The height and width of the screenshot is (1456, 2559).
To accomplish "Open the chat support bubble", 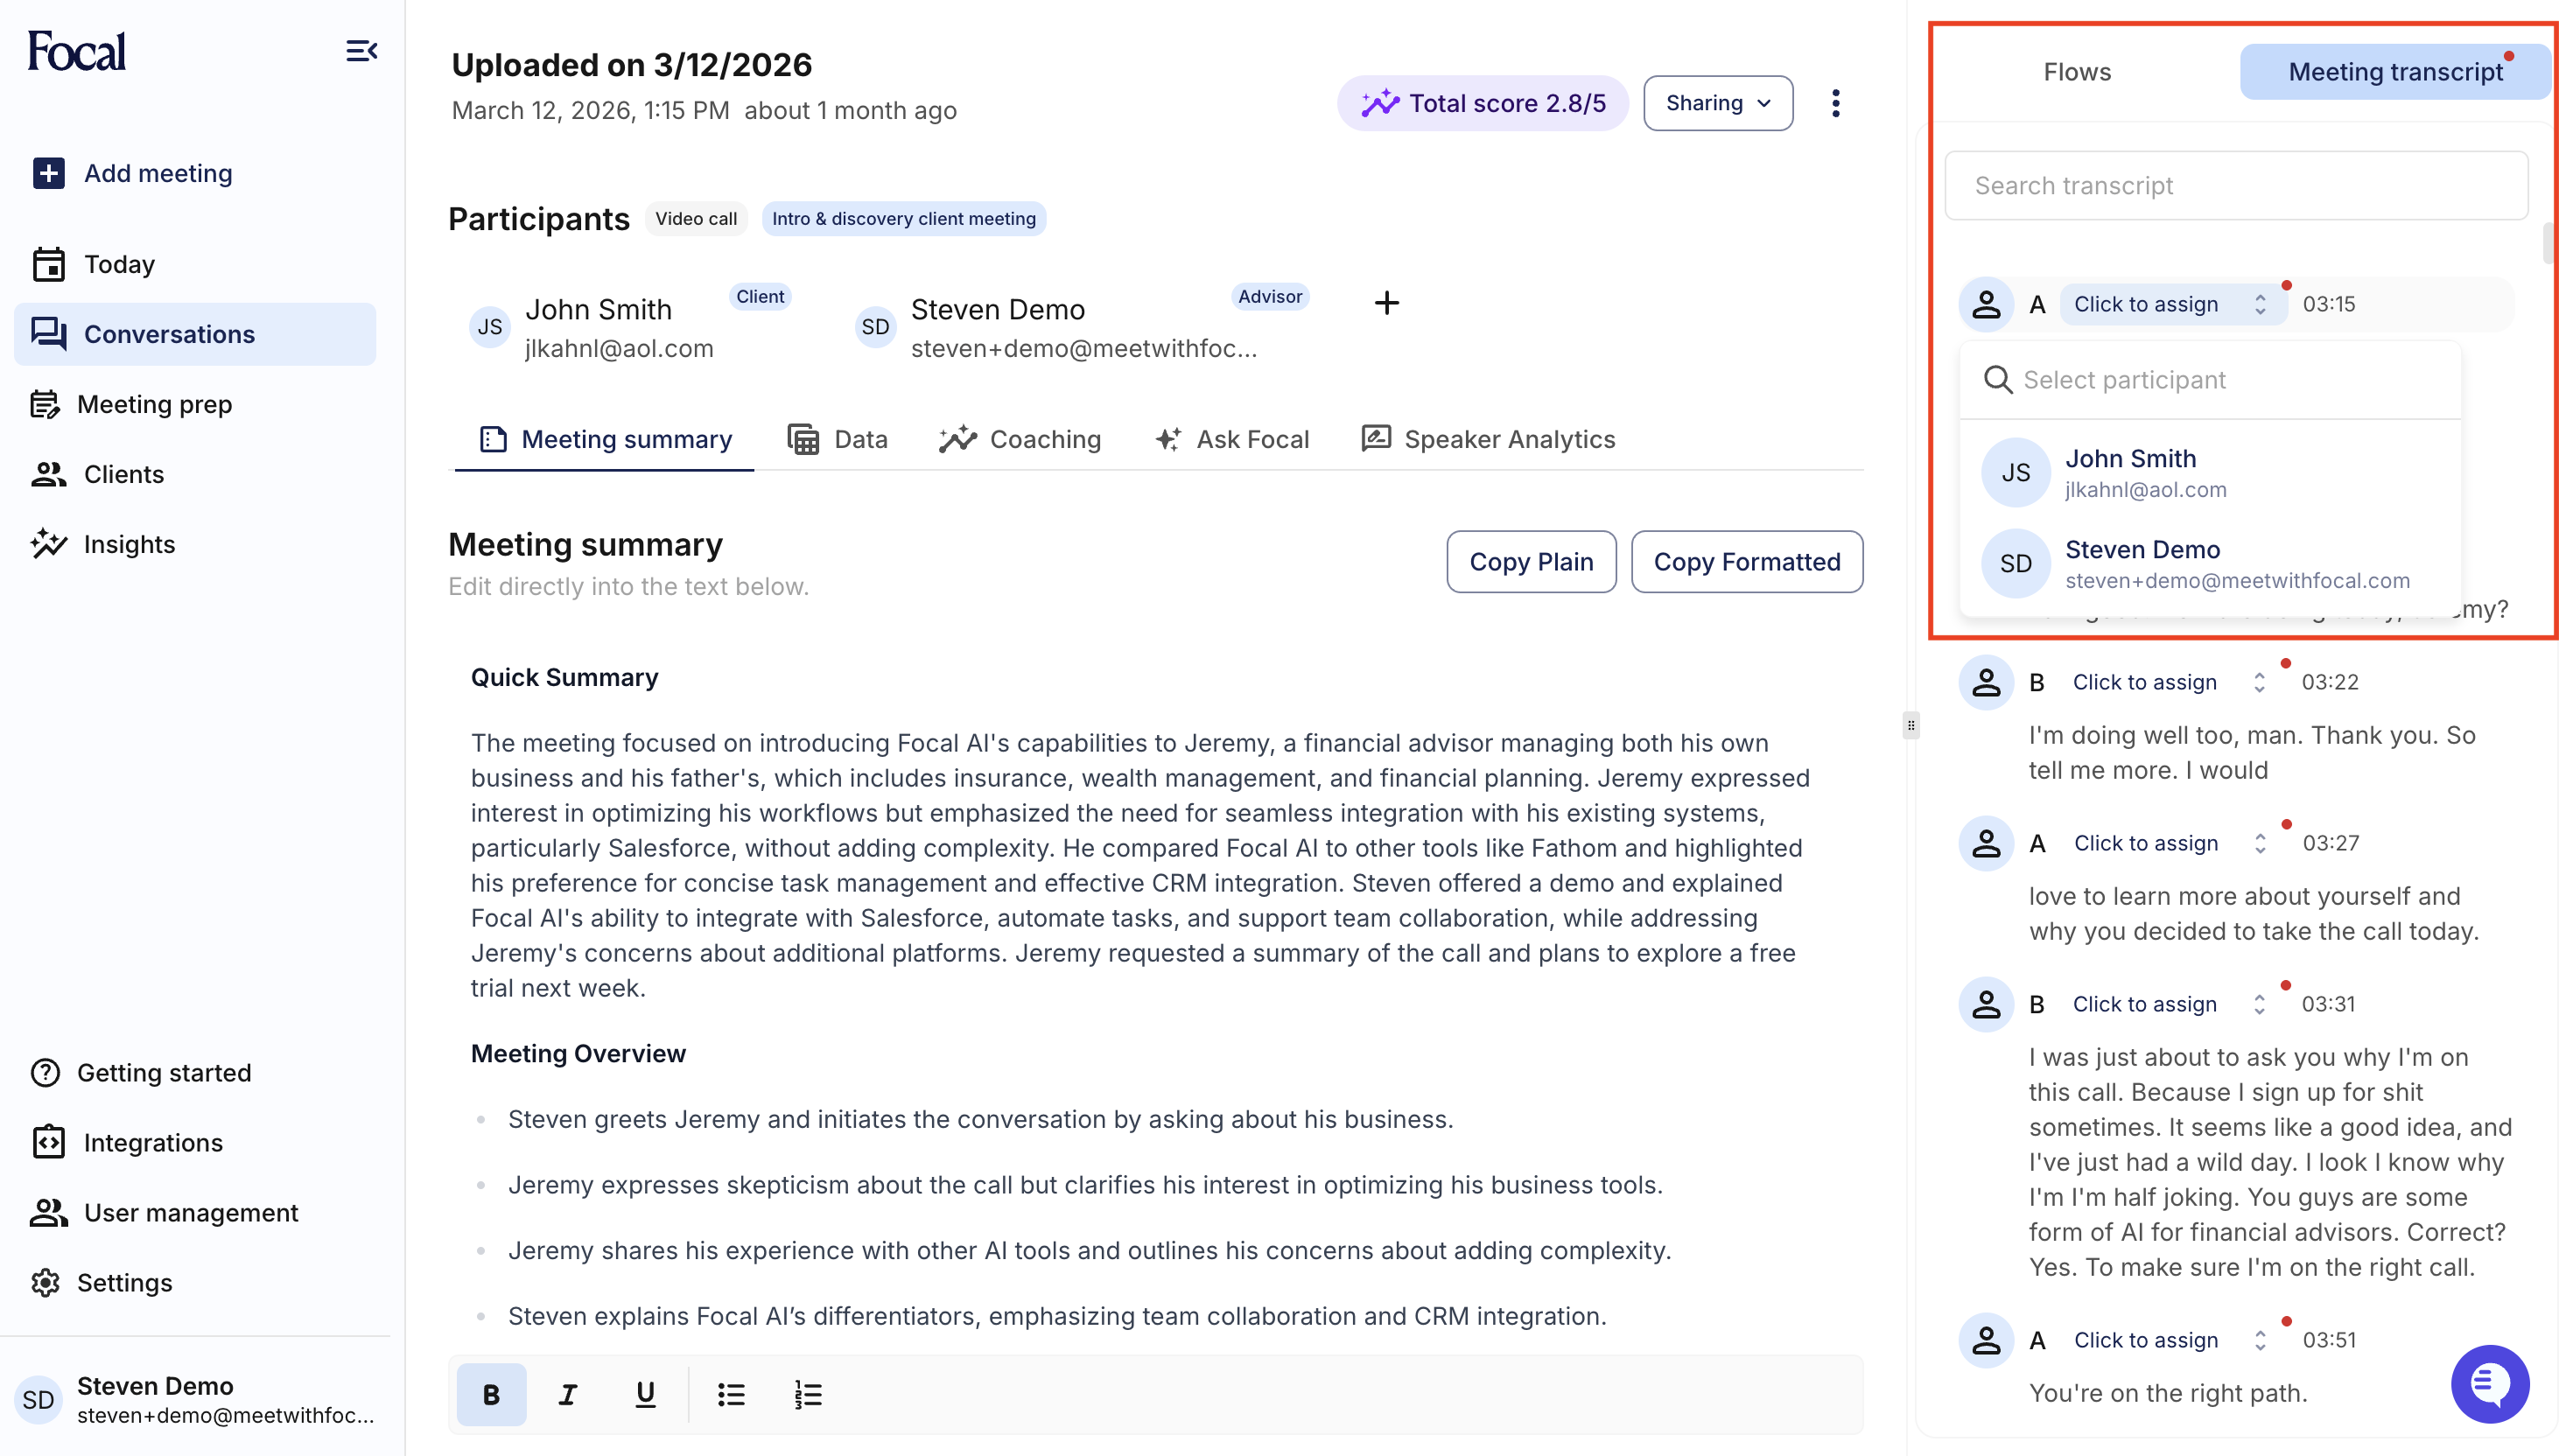I will [x=2490, y=1383].
